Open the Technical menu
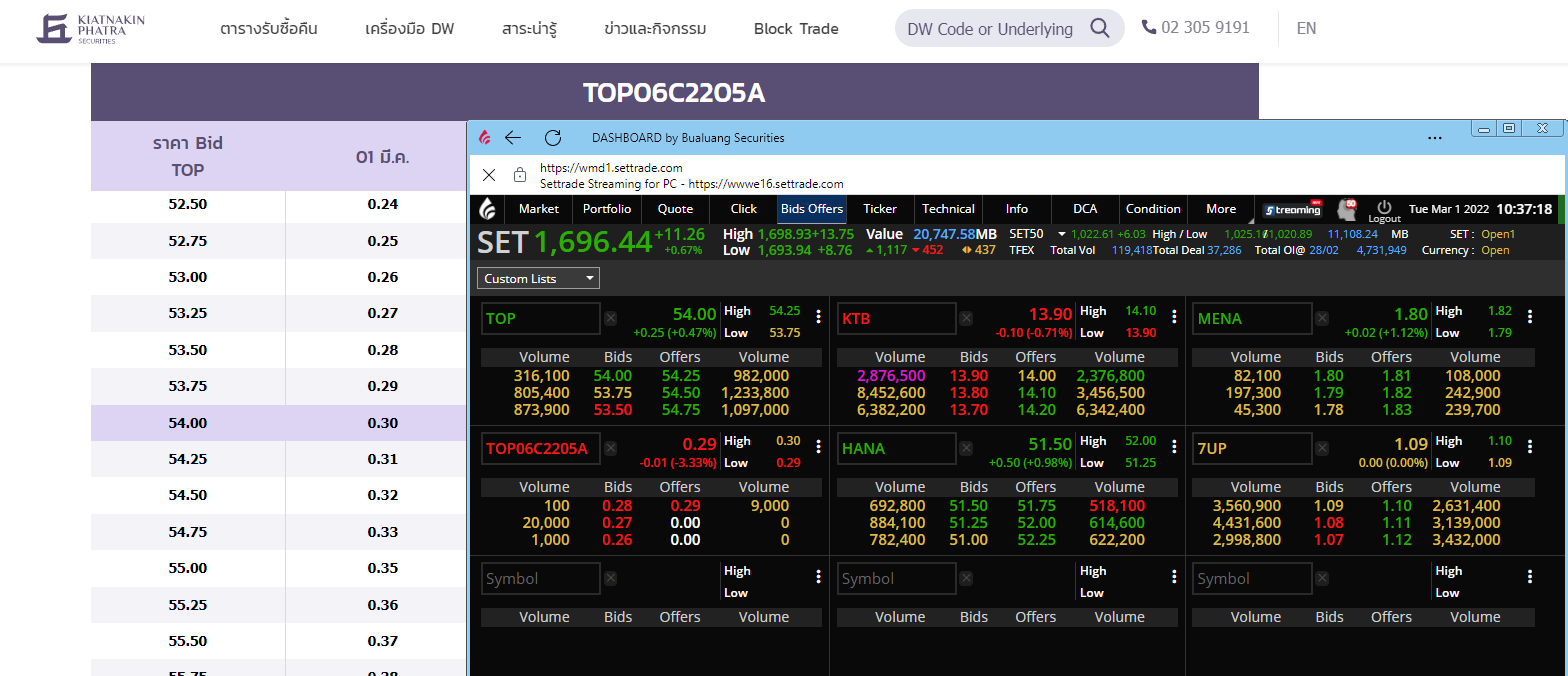Viewport: 1568px width, 676px height. pos(948,209)
